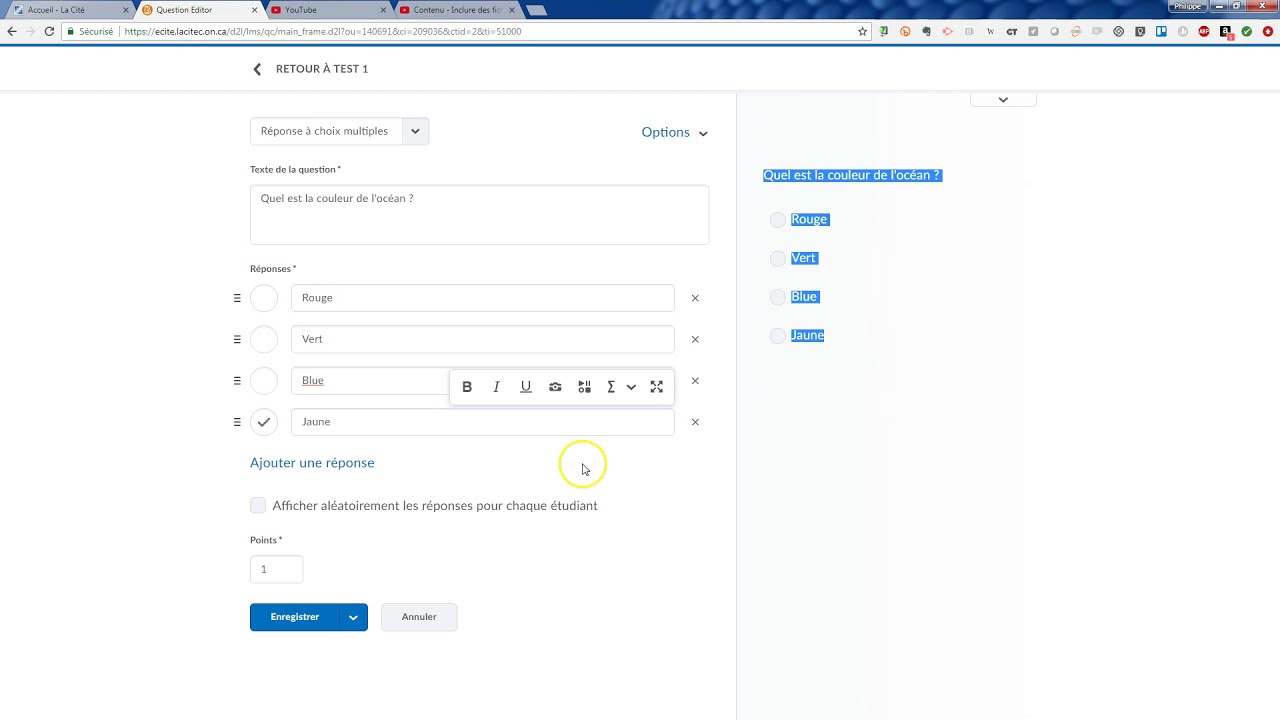Go back in browser history
The height and width of the screenshot is (720, 1280).
point(12,31)
